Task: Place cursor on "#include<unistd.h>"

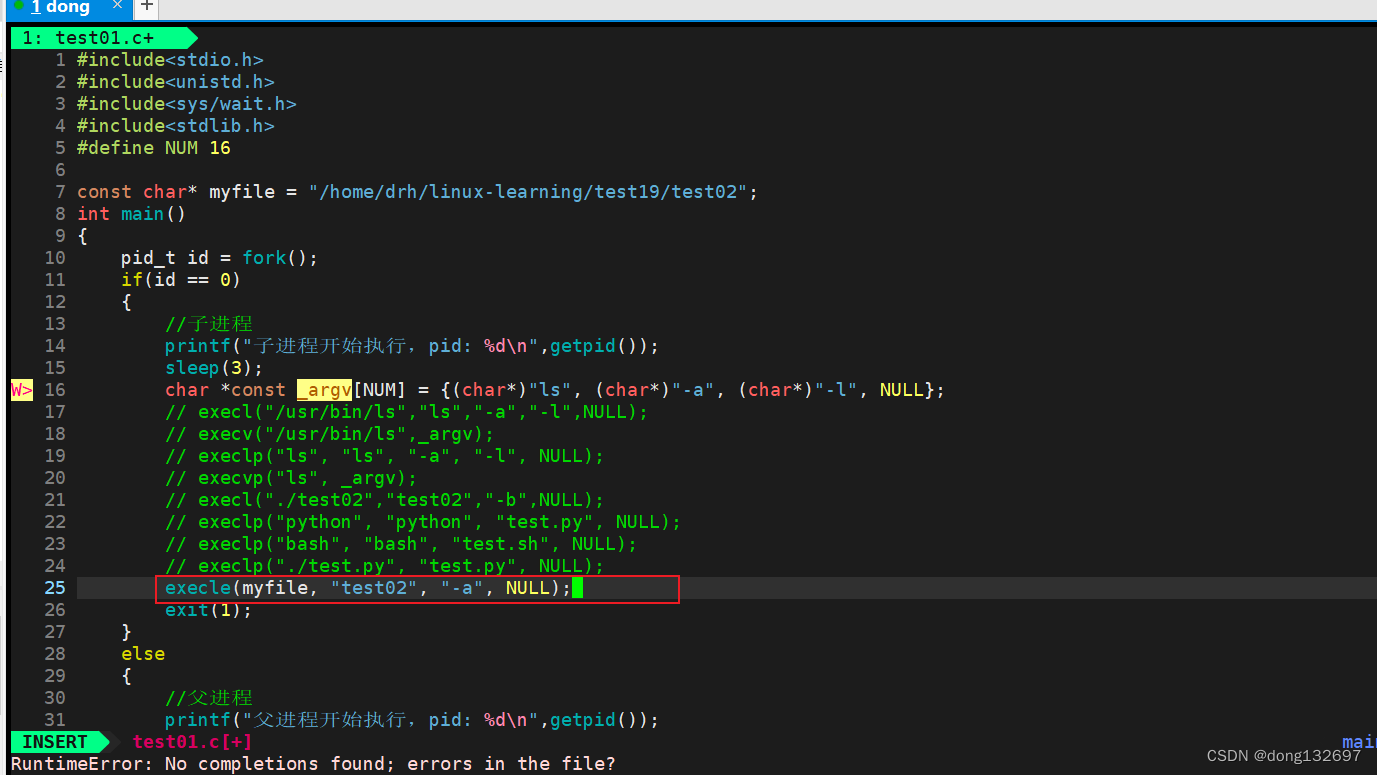Action: (176, 82)
